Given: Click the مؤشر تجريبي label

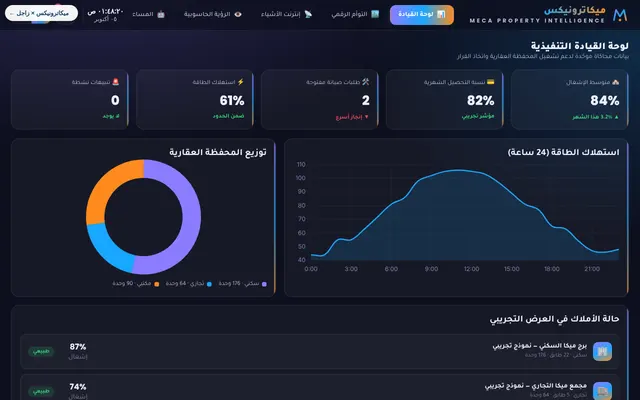Looking at the screenshot, I should 478,116.
